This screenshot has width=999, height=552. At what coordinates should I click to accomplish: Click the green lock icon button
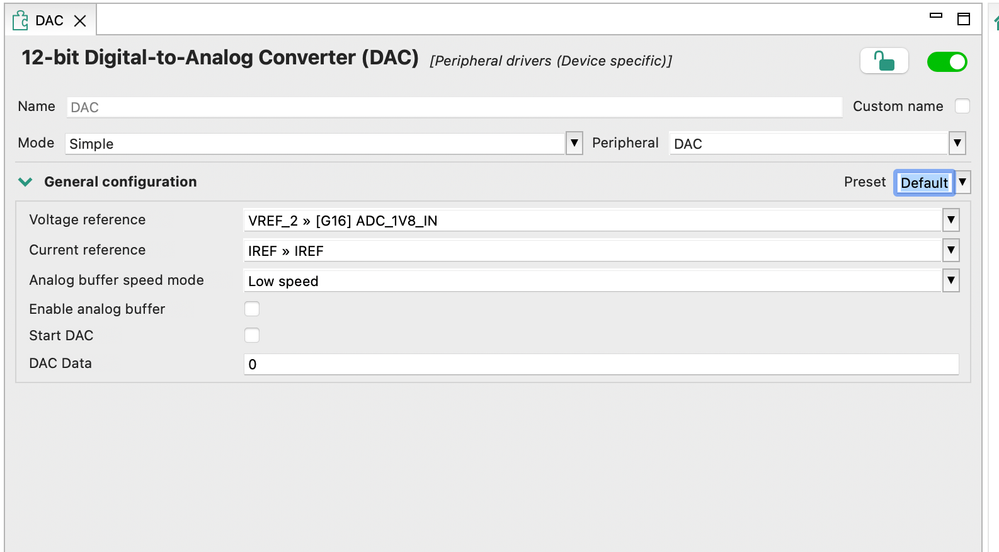coord(884,62)
